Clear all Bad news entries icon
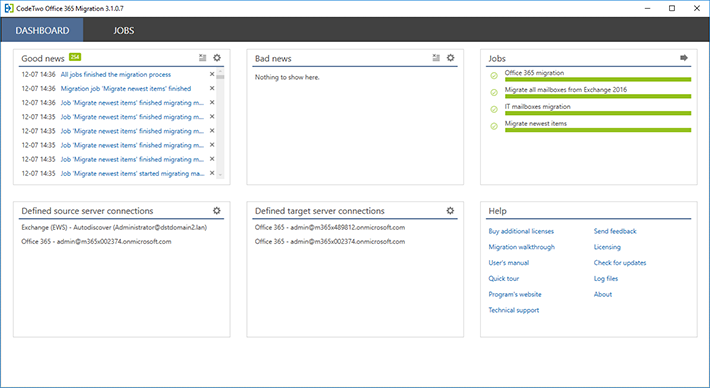The height and width of the screenshot is (388, 710). click(x=436, y=58)
